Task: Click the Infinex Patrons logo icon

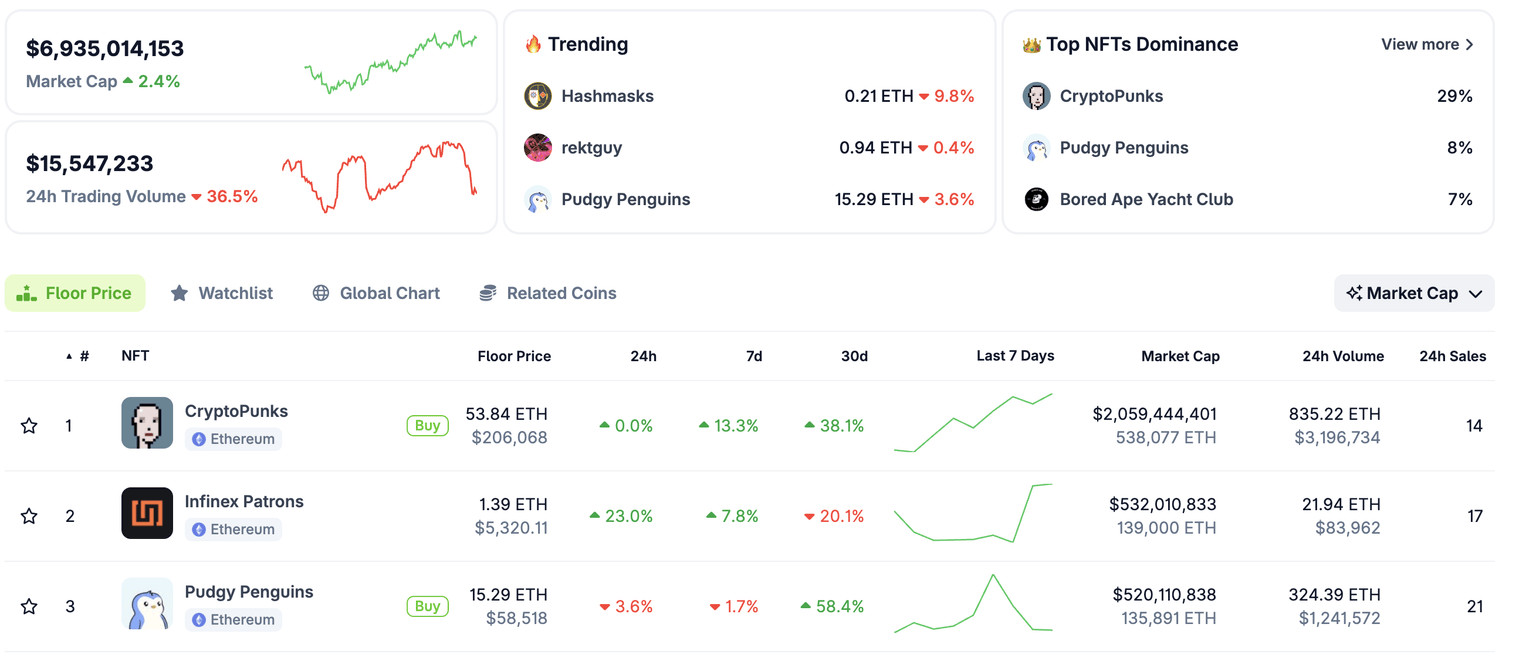Action: (147, 513)
